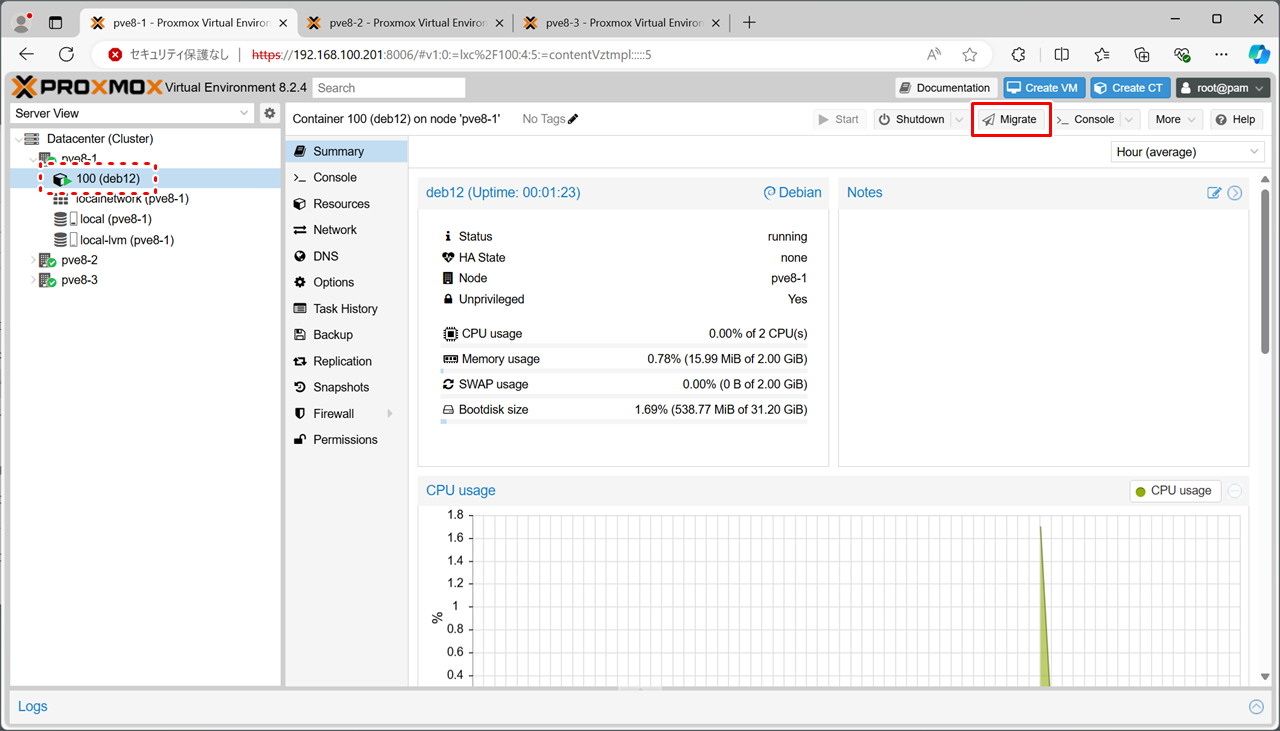Add page to favorites star icon
The height and width of the screenshot is (731, 1280).
[x=969, y=55]
